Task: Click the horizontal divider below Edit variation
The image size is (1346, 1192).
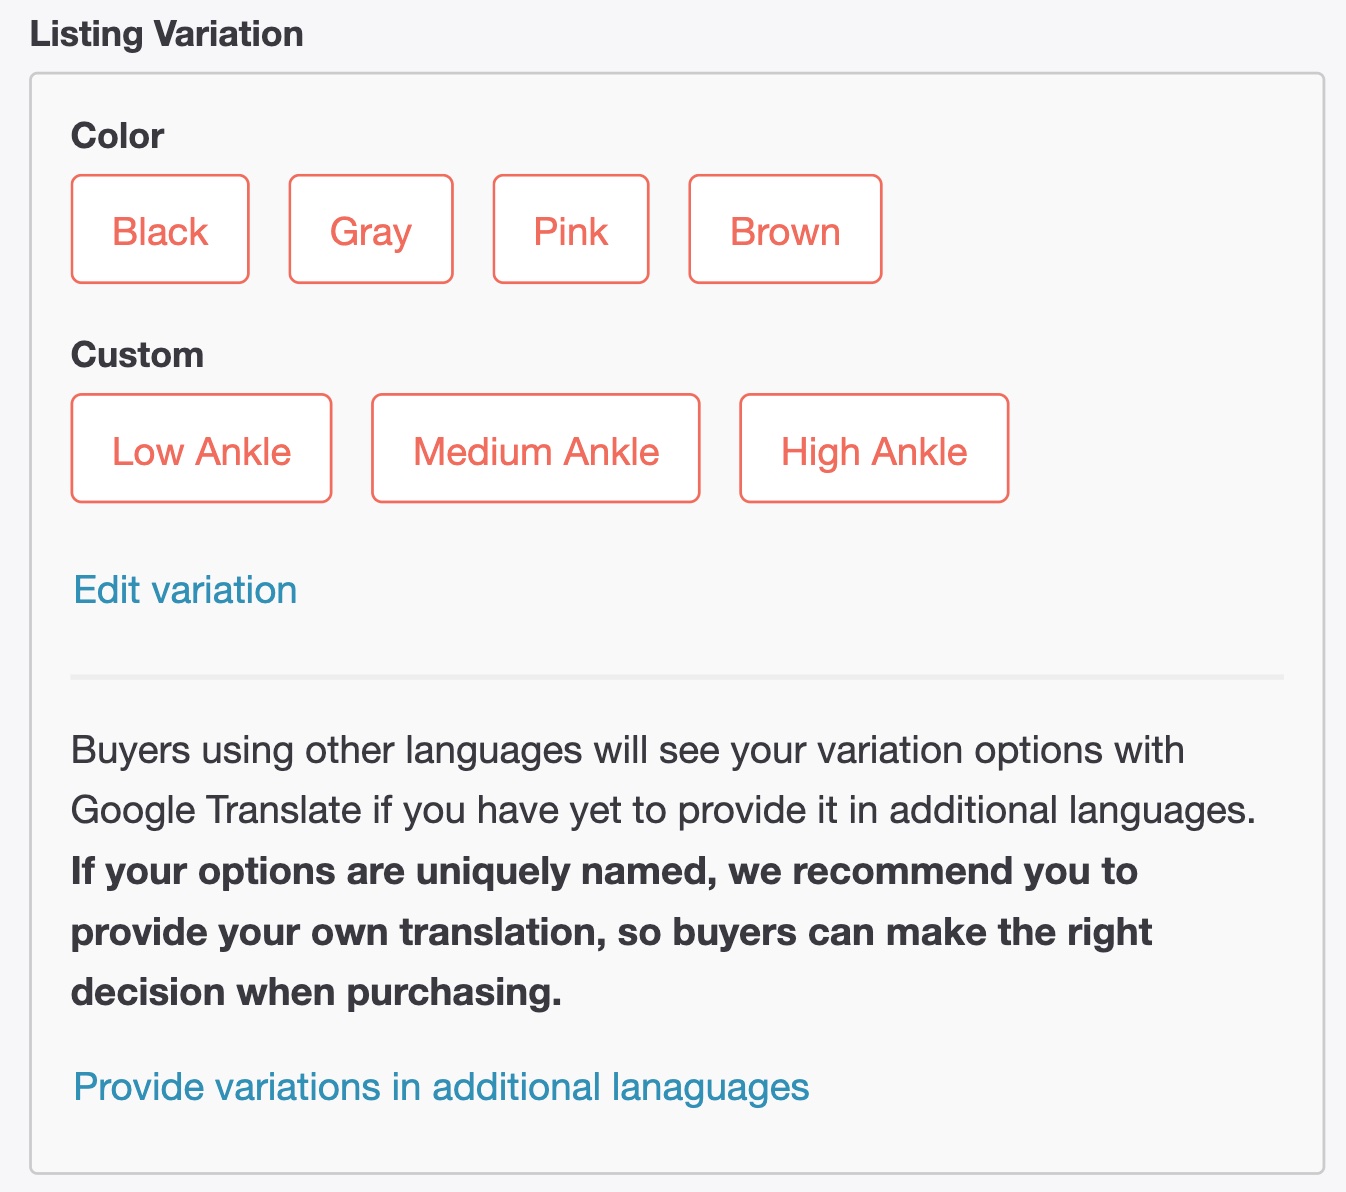Action: [677, 677]
